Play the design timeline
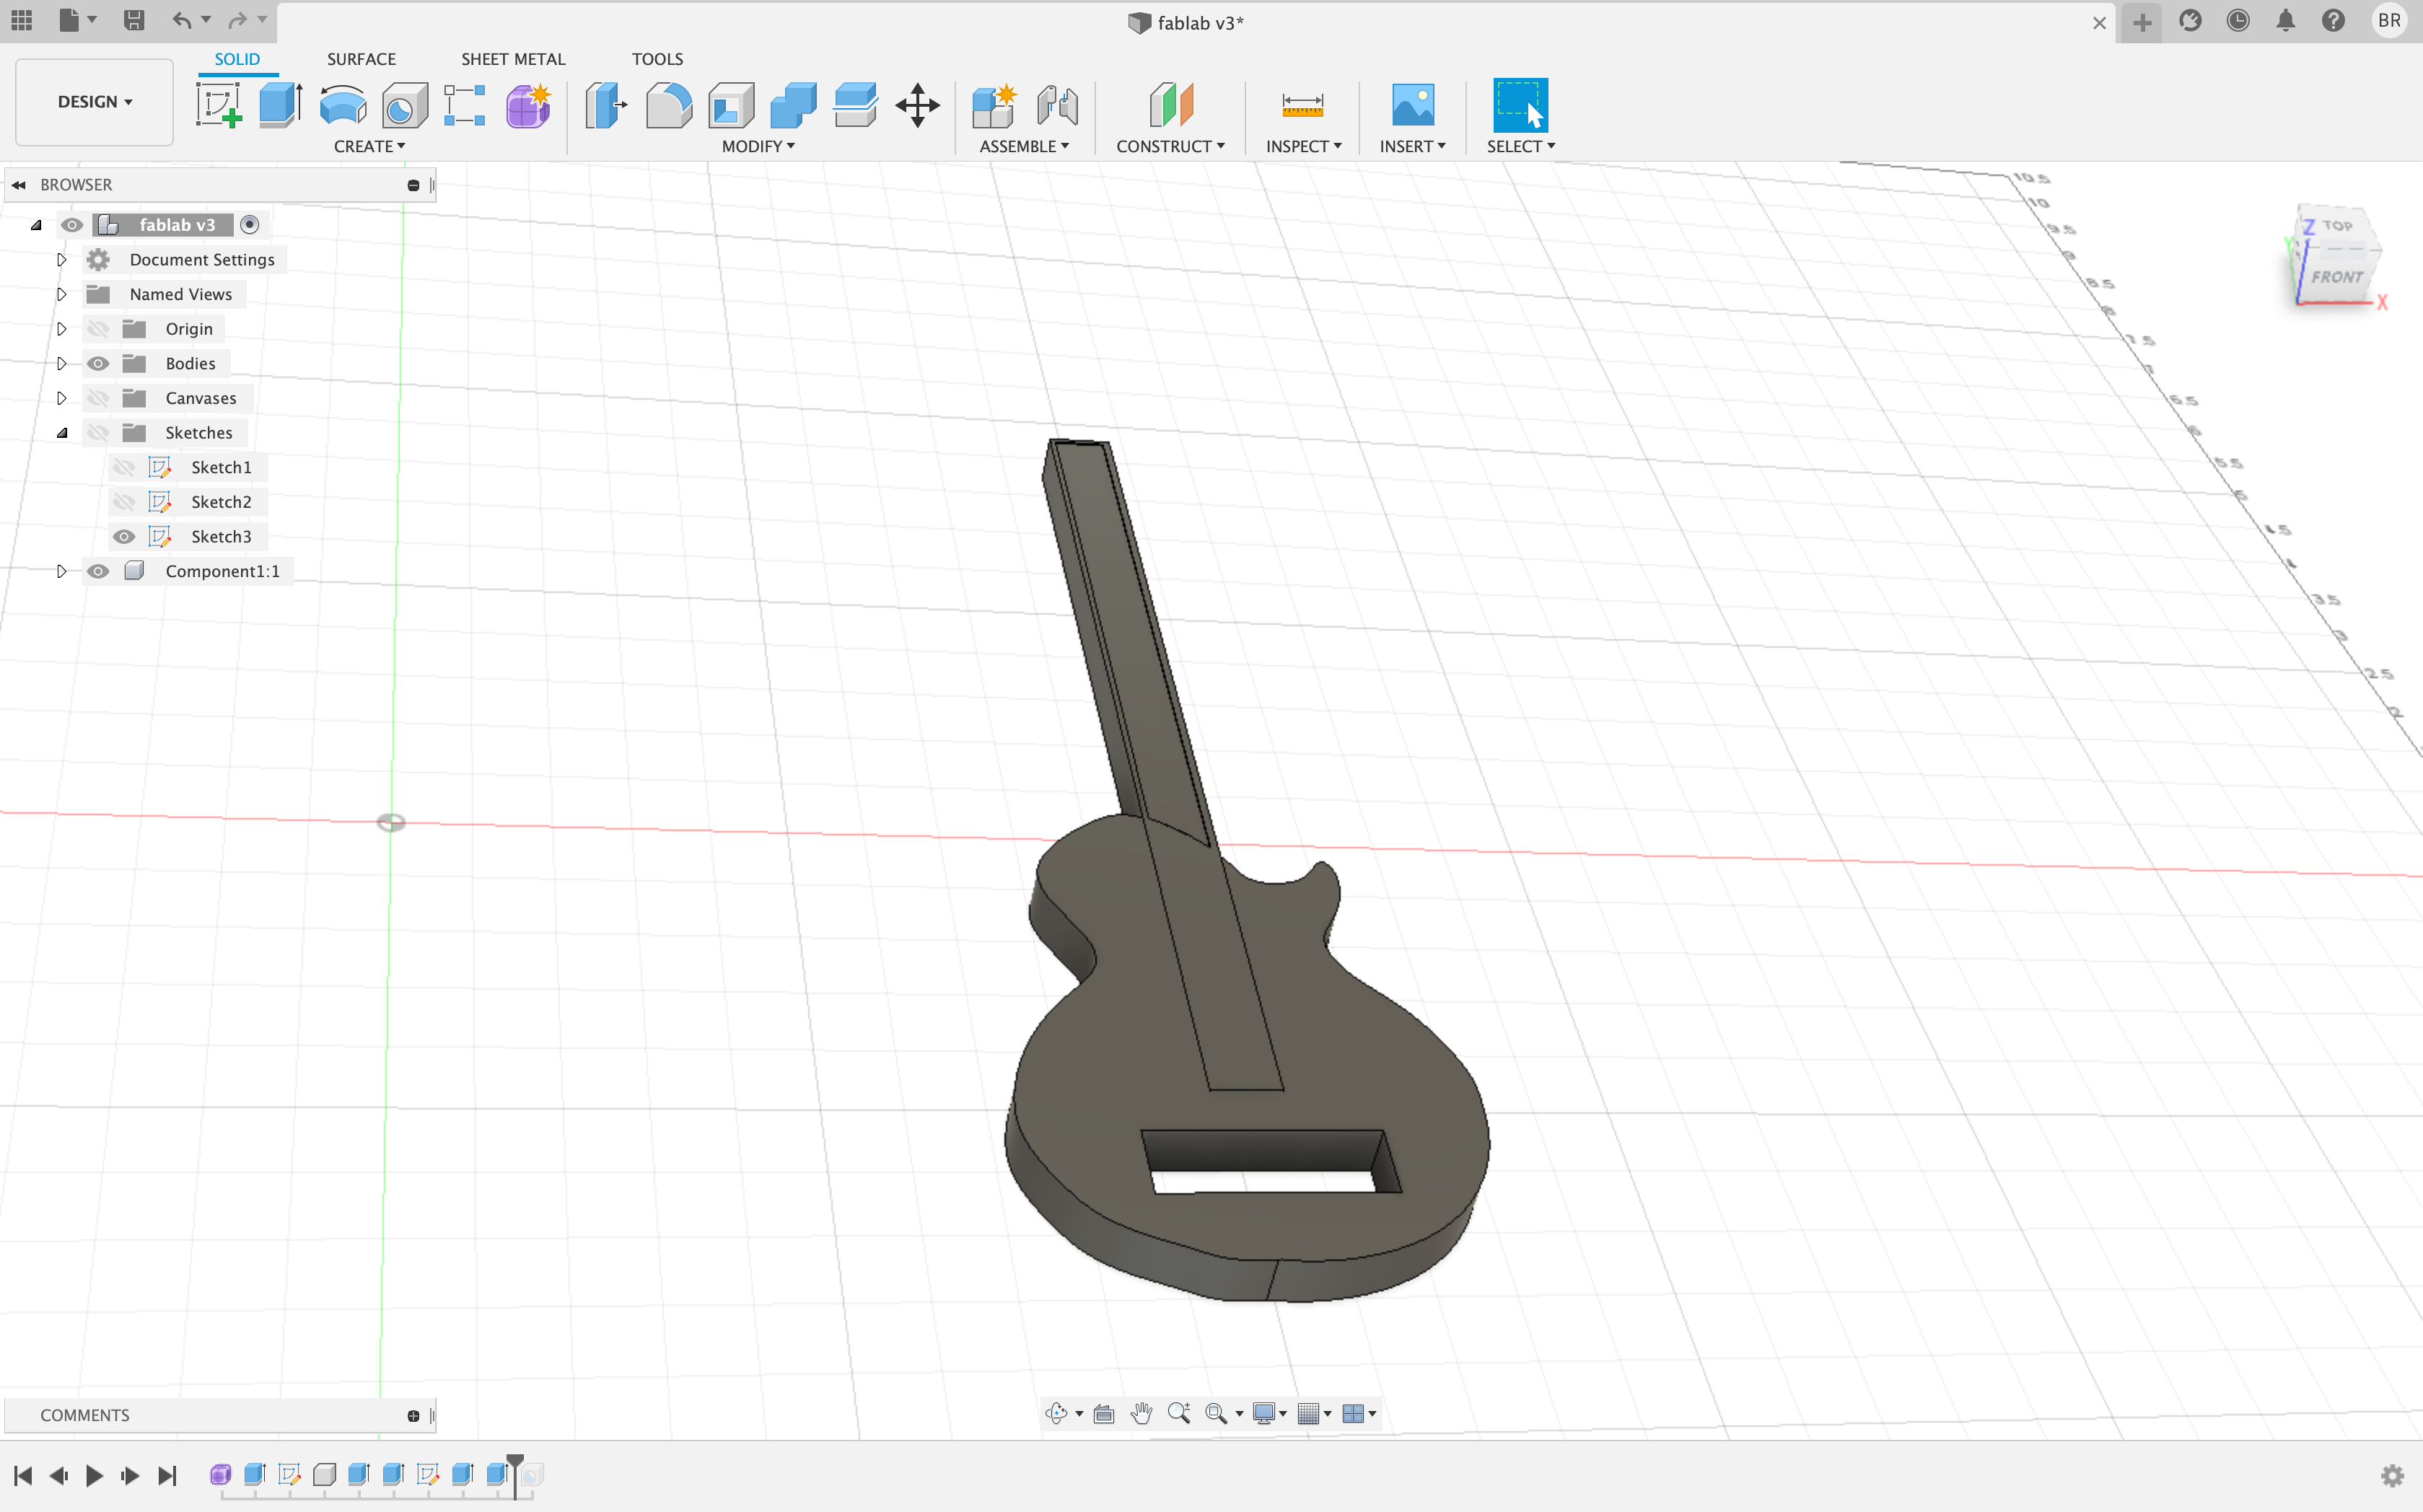The image size is (2423, 1512). coord(94,1475)
